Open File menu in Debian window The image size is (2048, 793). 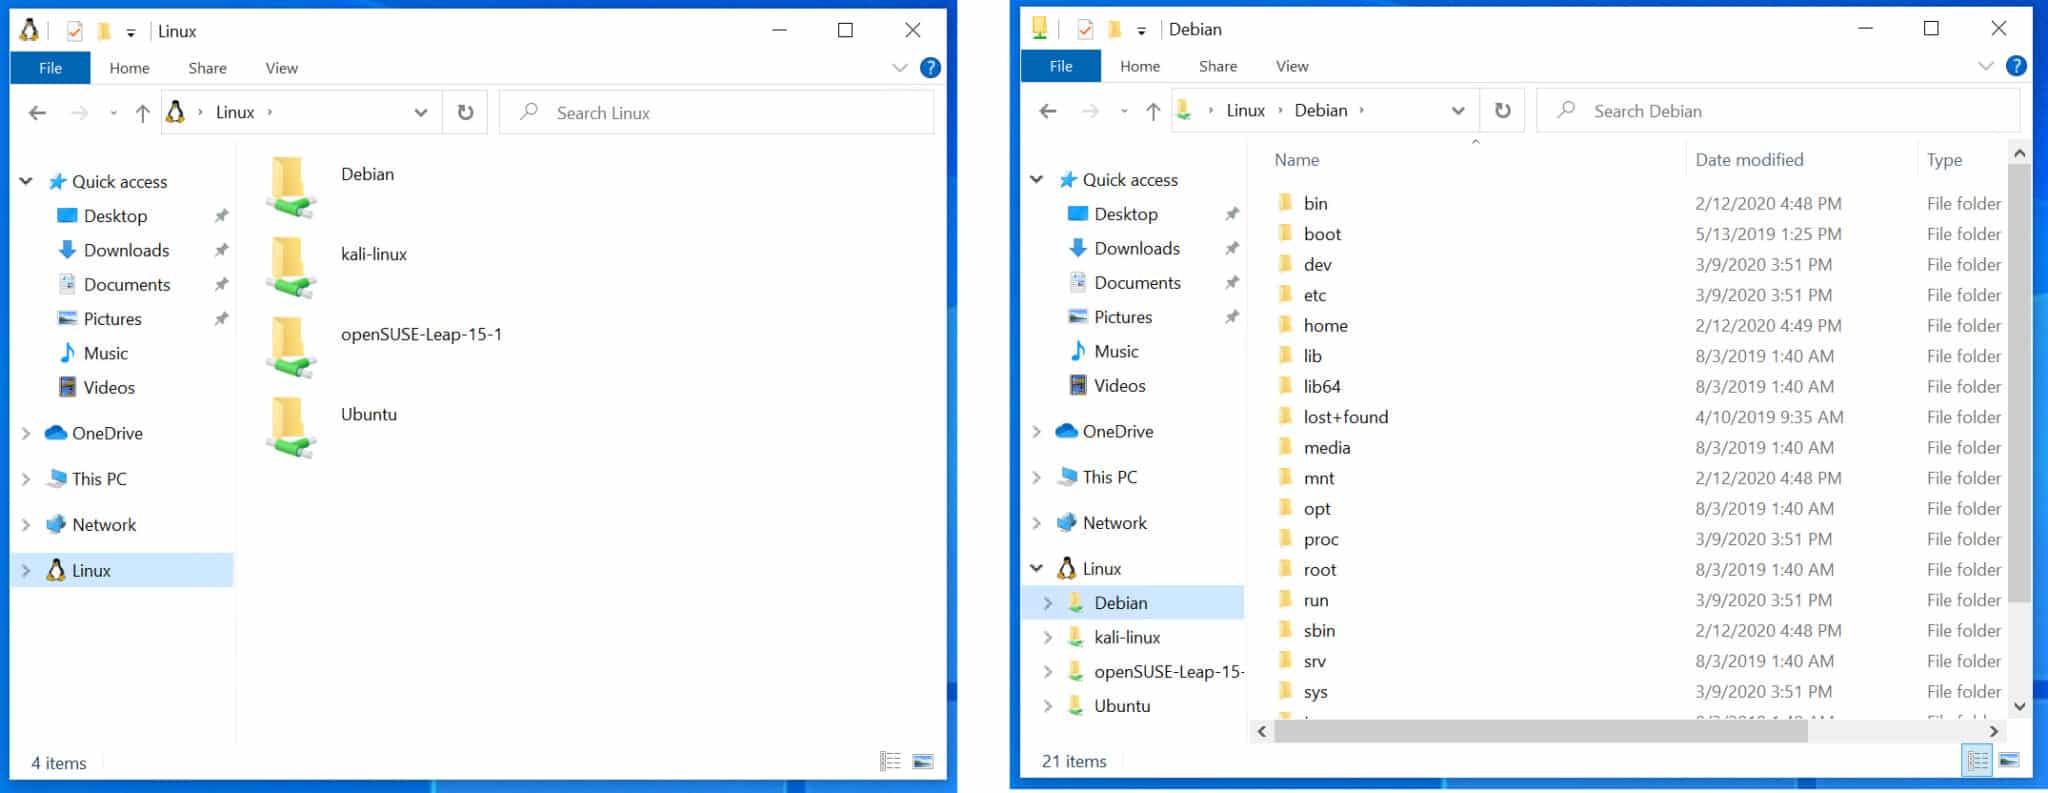click(1061, 66)
